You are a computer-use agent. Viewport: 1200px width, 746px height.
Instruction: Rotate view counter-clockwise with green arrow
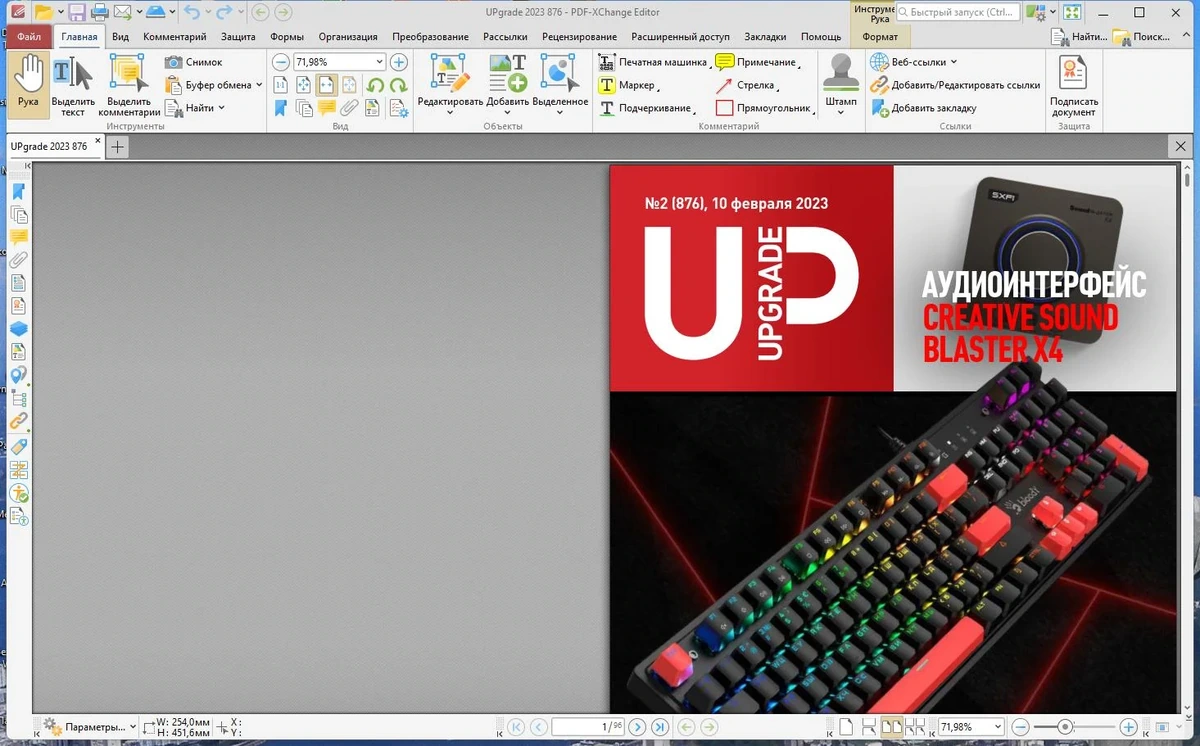pos(375,85)
